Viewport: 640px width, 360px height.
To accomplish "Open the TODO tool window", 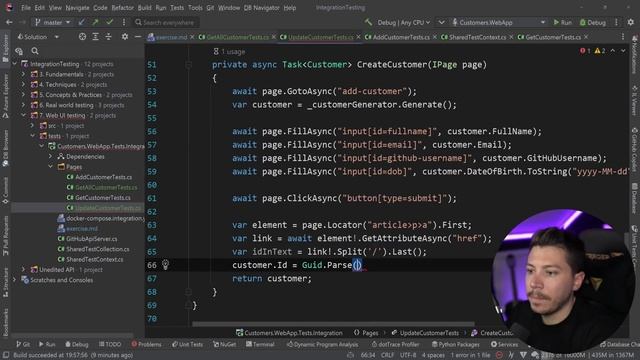I will click(110, 344).
